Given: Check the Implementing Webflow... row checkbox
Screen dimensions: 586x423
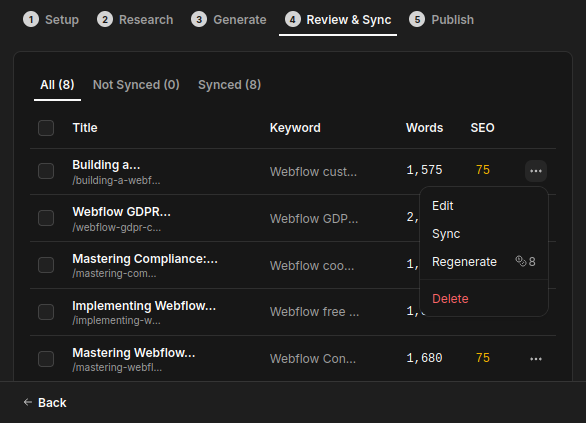Looking at the screenshot, I should coord(46,312).
